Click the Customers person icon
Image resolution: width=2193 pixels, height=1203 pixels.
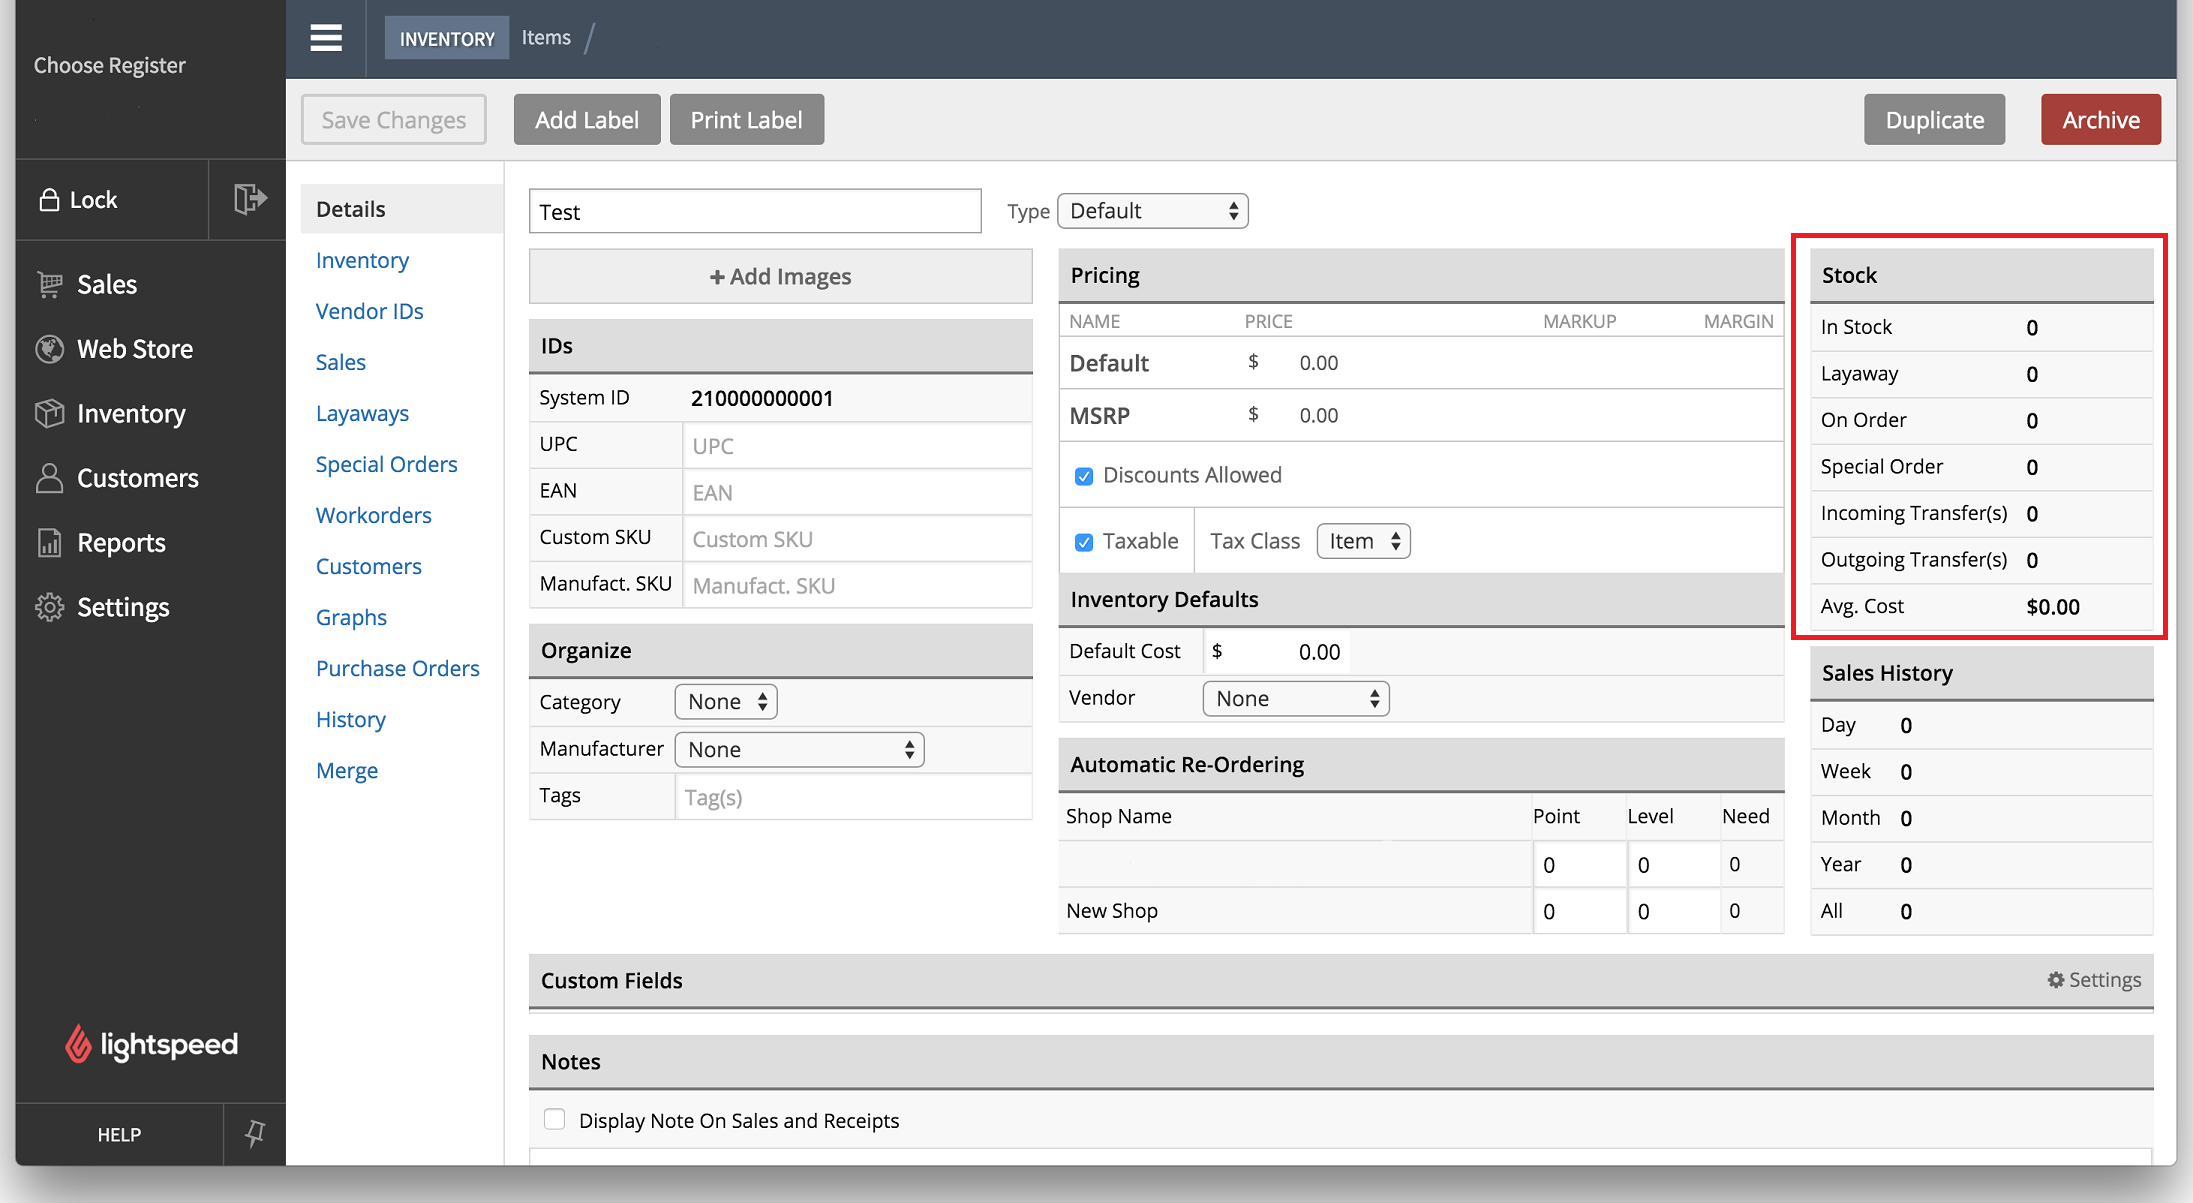pos(50,478)
